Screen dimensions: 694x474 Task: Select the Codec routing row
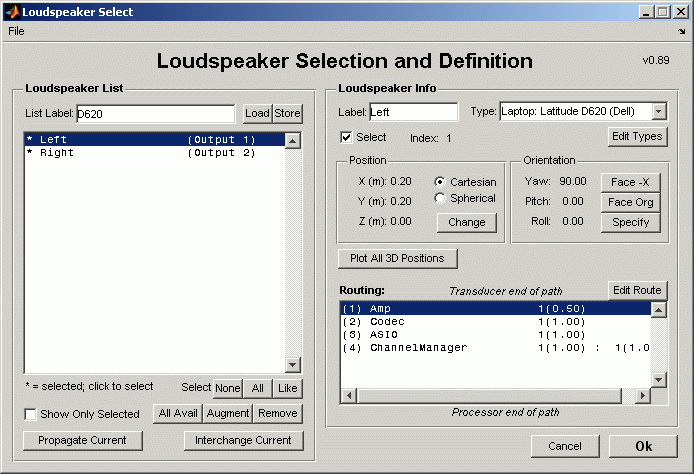click(x=496, y=322)
